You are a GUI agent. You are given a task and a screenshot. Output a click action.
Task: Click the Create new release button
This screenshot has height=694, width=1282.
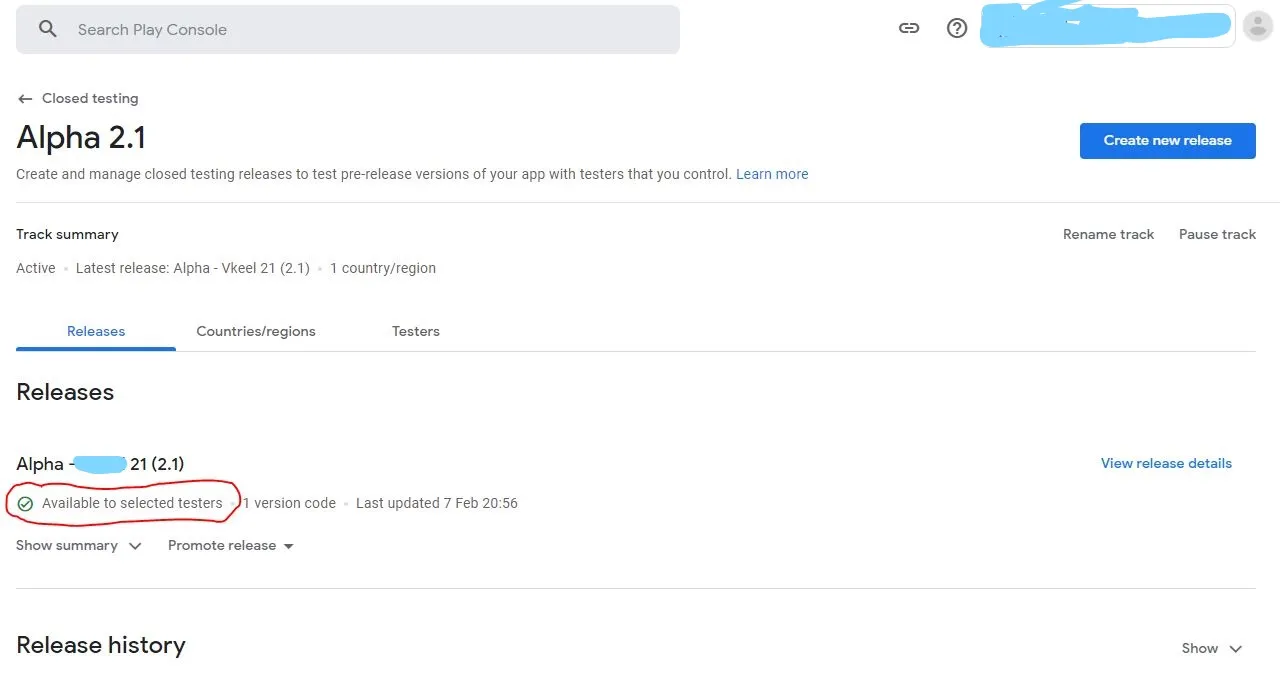pyautogui.click(x=1167, y=141)
